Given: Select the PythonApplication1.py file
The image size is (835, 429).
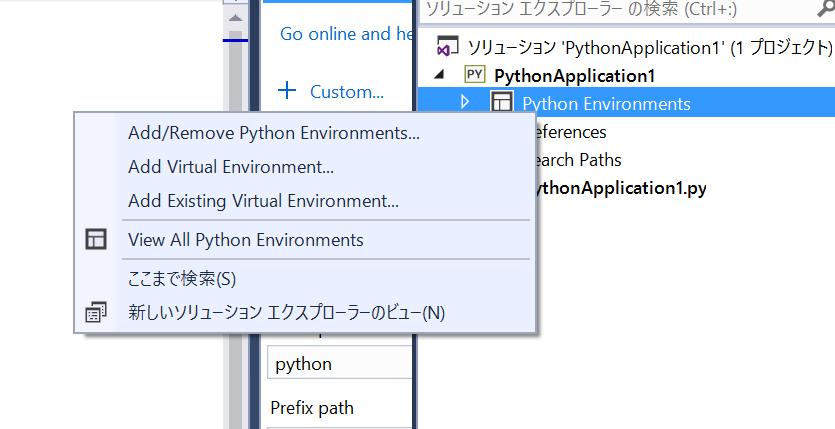Looking at the screenshot, I should tap(621, 188).
